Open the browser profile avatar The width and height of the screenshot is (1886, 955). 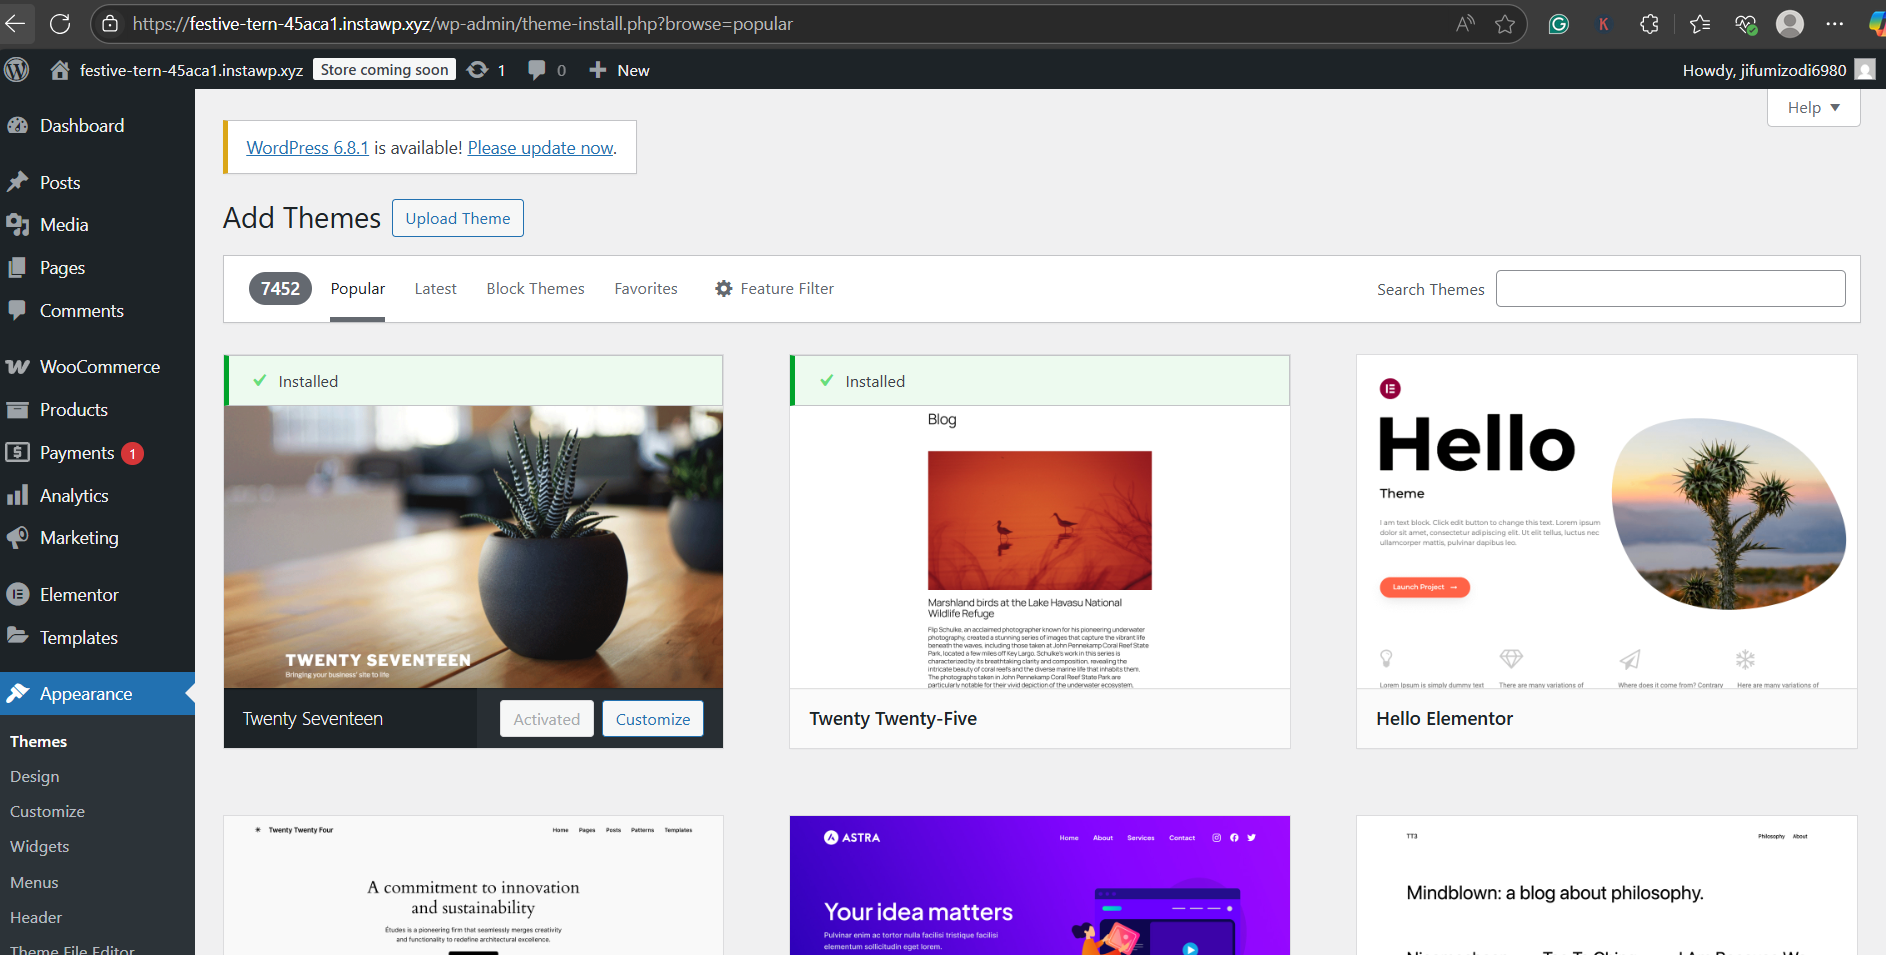click(x=1790, y=24)
